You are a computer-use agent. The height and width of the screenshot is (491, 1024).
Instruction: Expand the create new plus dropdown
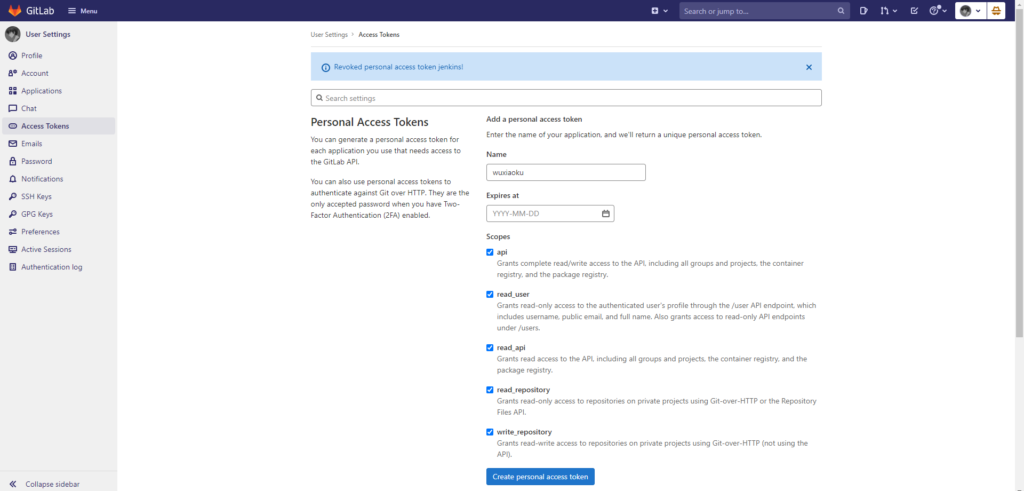click(659, 11)
